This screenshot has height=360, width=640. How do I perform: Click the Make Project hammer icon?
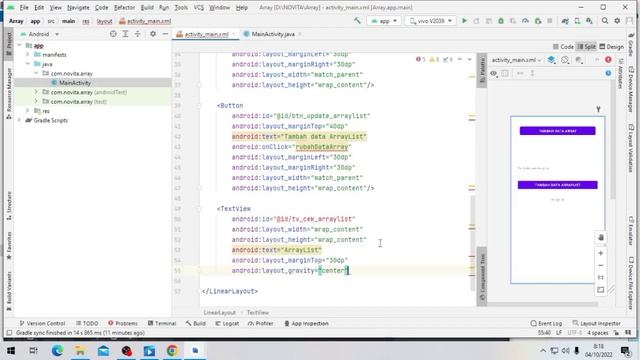(x=357, y=21)
